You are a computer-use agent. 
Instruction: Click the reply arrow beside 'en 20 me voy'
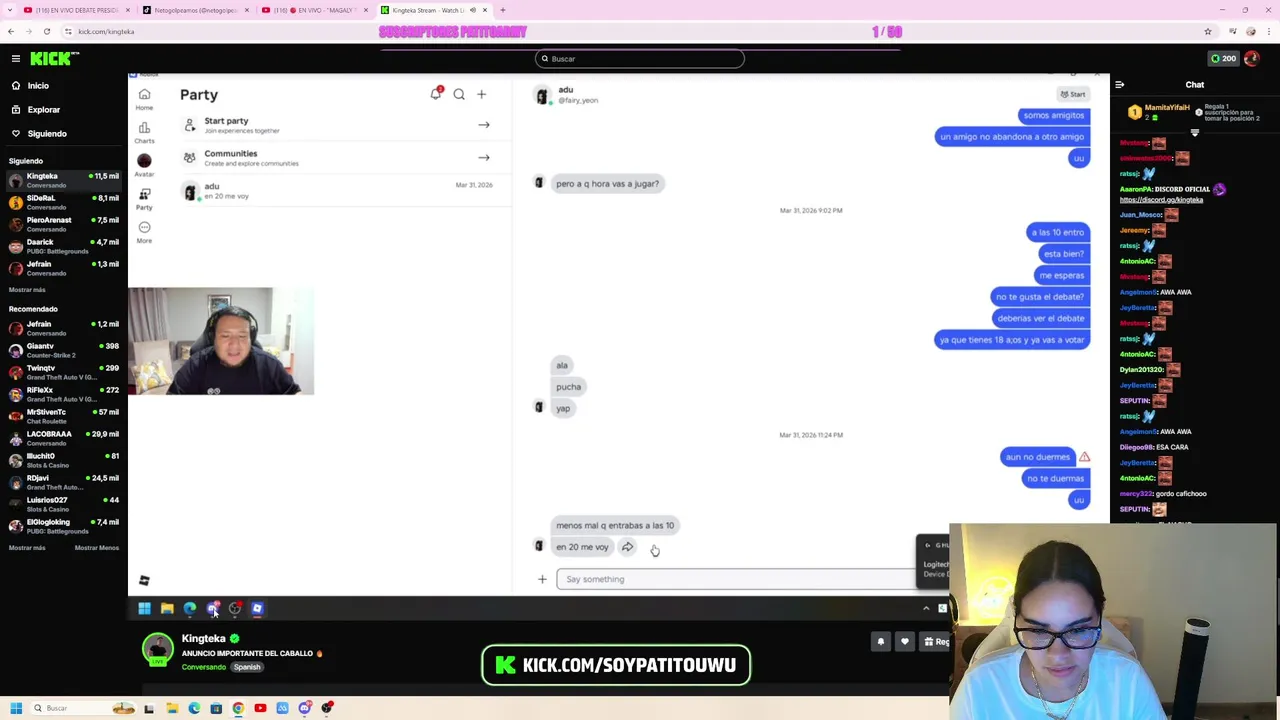point(627,547)
